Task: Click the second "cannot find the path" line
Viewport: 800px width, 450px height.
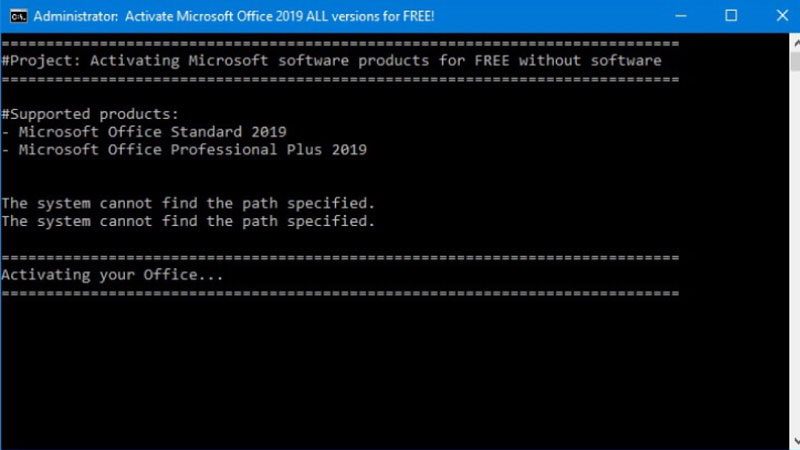Action: (188, 221)
